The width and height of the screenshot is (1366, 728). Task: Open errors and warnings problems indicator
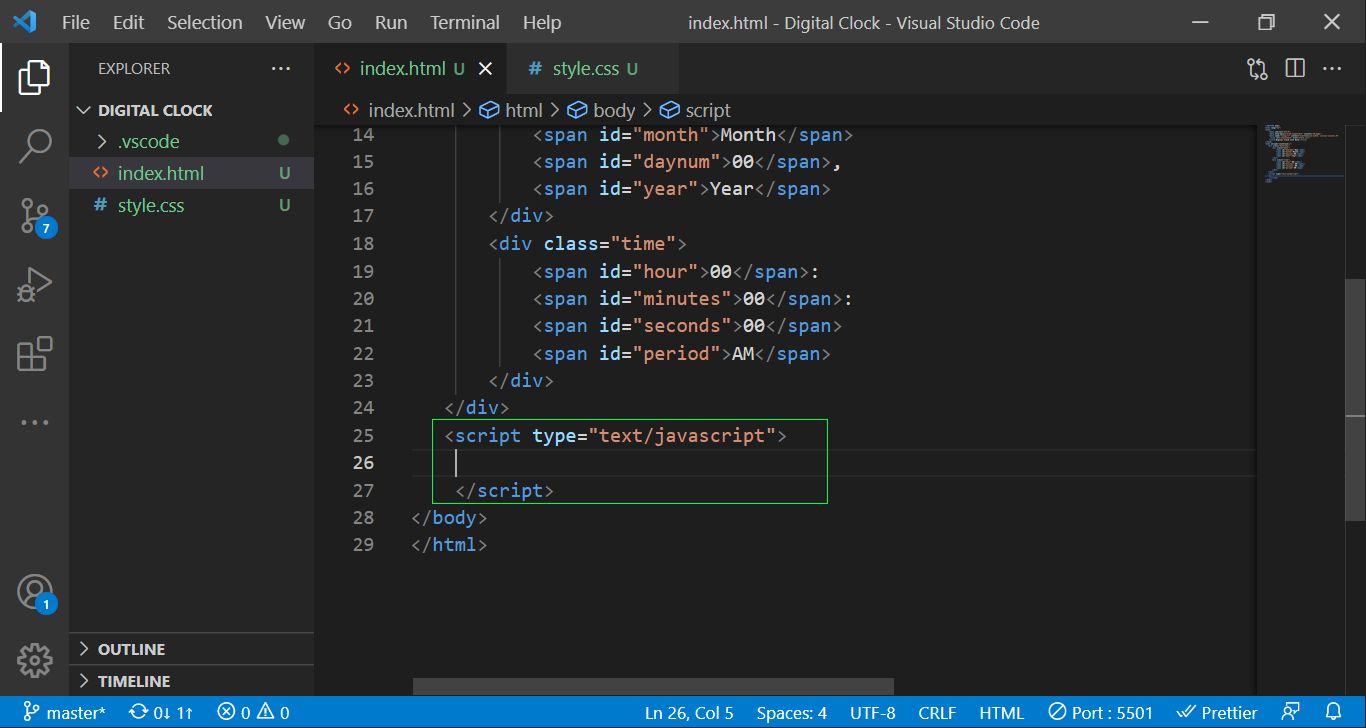click(x=253, y=713)
